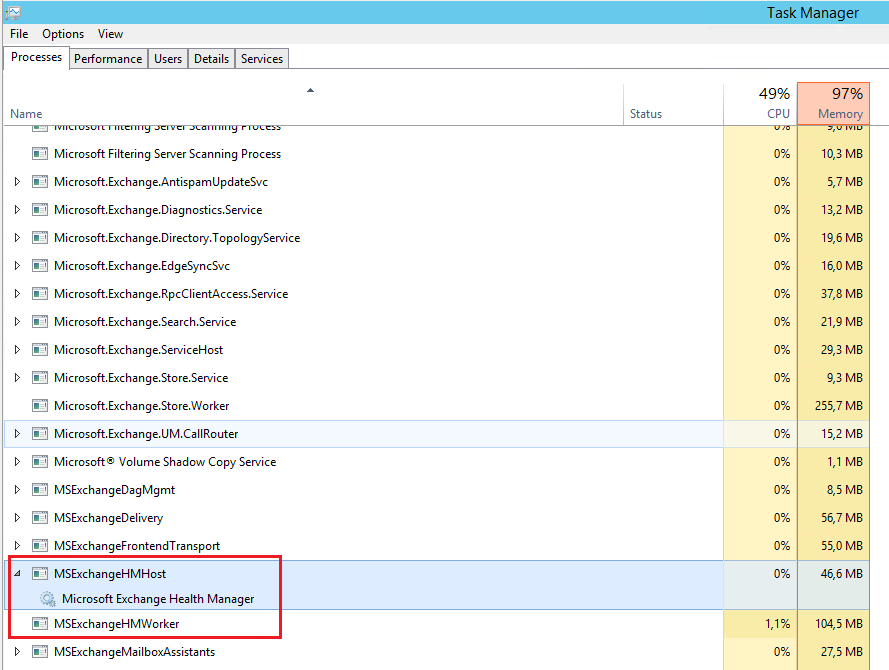Select the Processes tab

[36, 57]
